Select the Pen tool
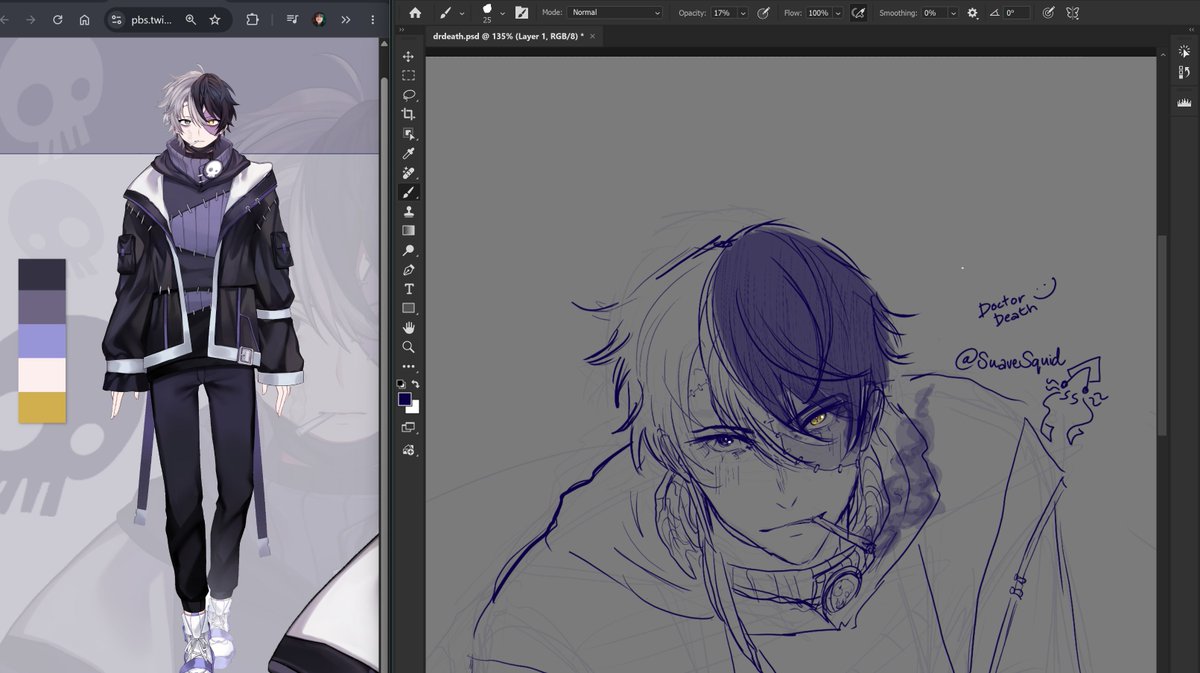Image resolution: width=1200 pixels, height=673 pixels. point(408,270)
